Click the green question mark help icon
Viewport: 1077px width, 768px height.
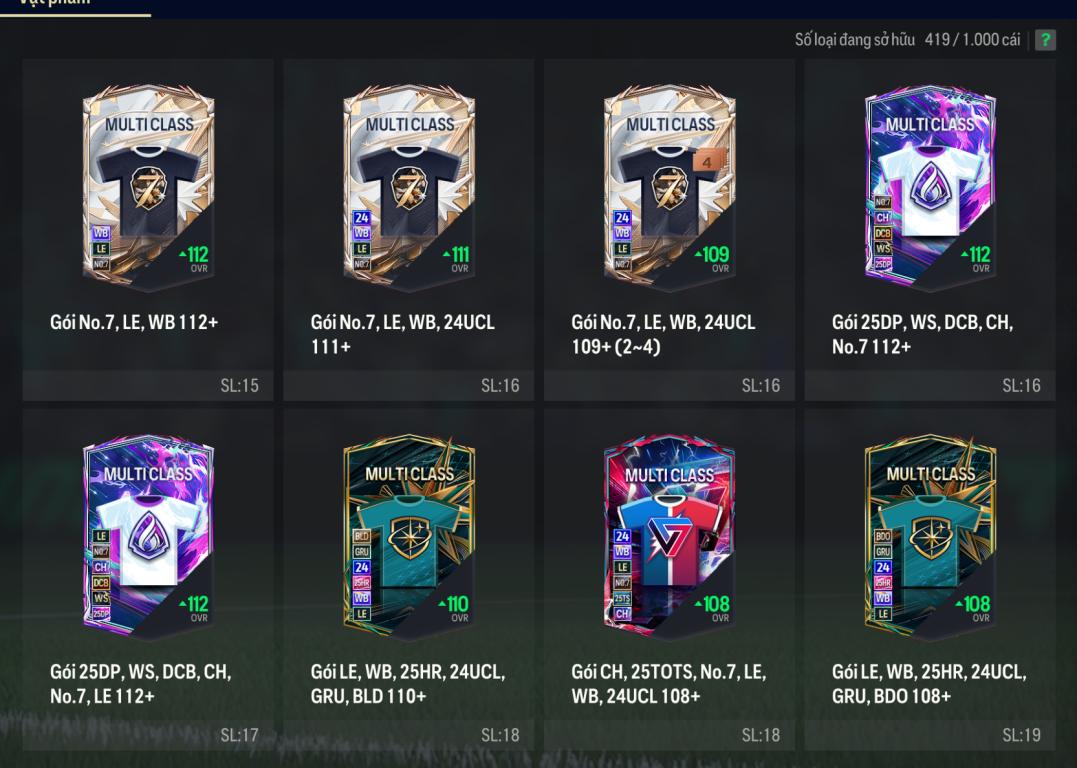click(x=1045, y=40)
